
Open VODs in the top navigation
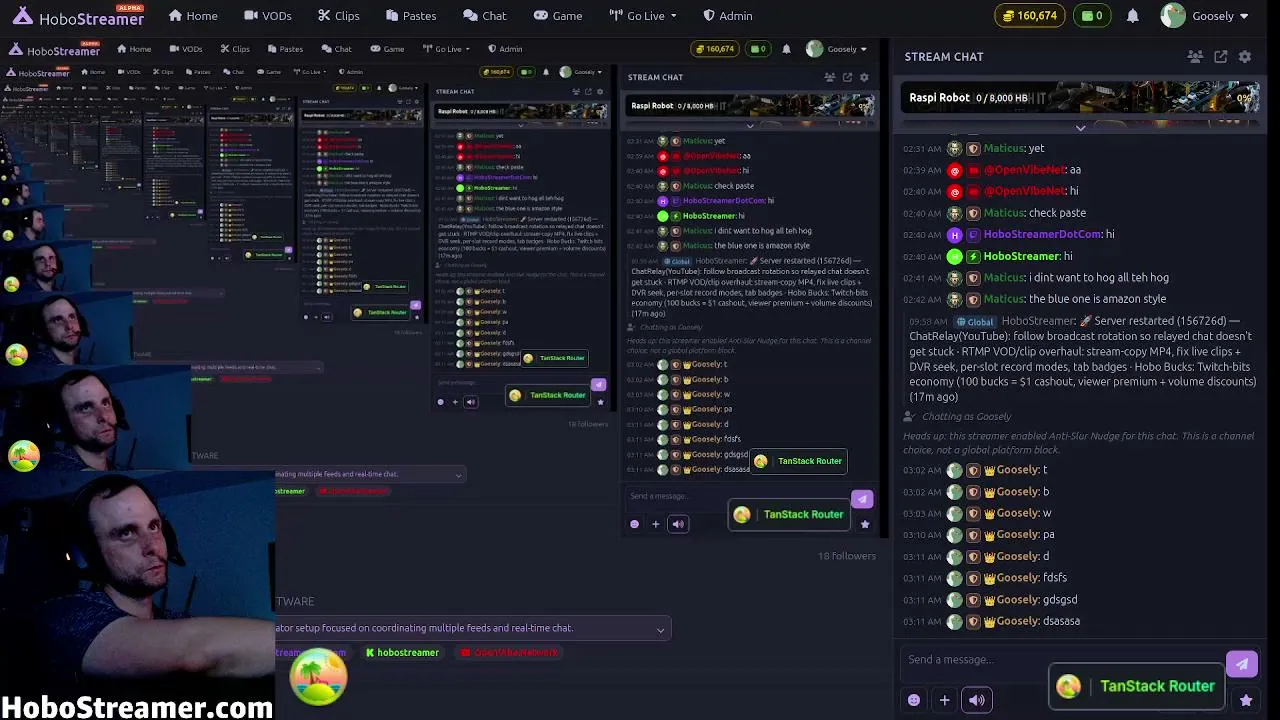(268, 16)
